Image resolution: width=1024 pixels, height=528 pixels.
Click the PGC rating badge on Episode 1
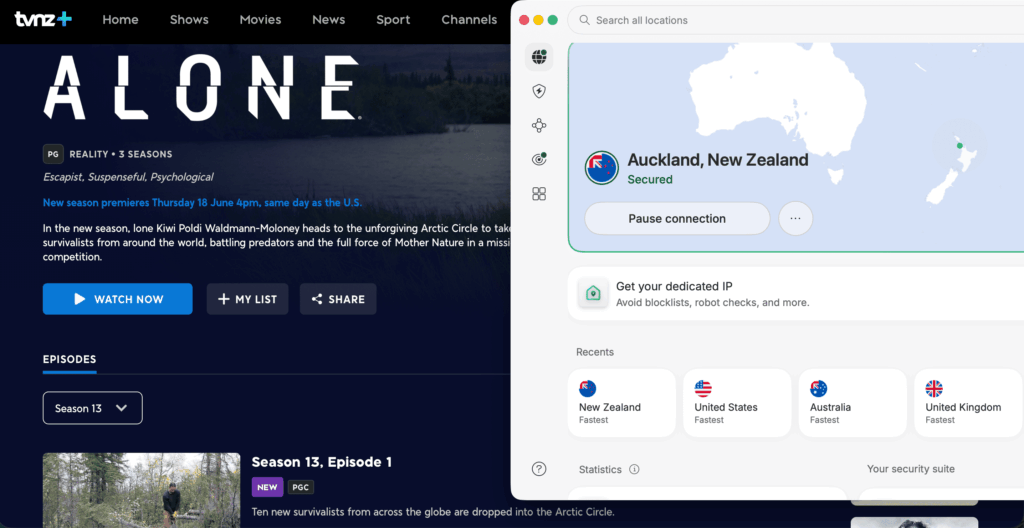(x=301, y=487)
